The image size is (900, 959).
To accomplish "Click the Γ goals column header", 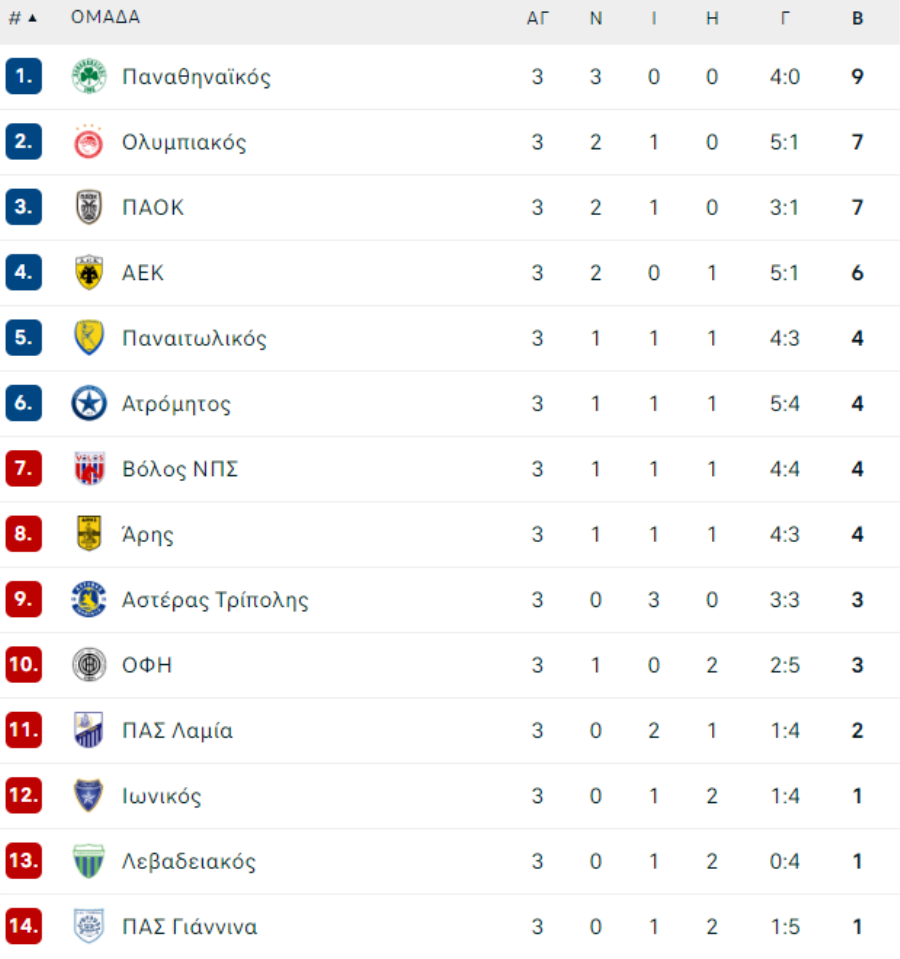I will (x=785, y=18).
